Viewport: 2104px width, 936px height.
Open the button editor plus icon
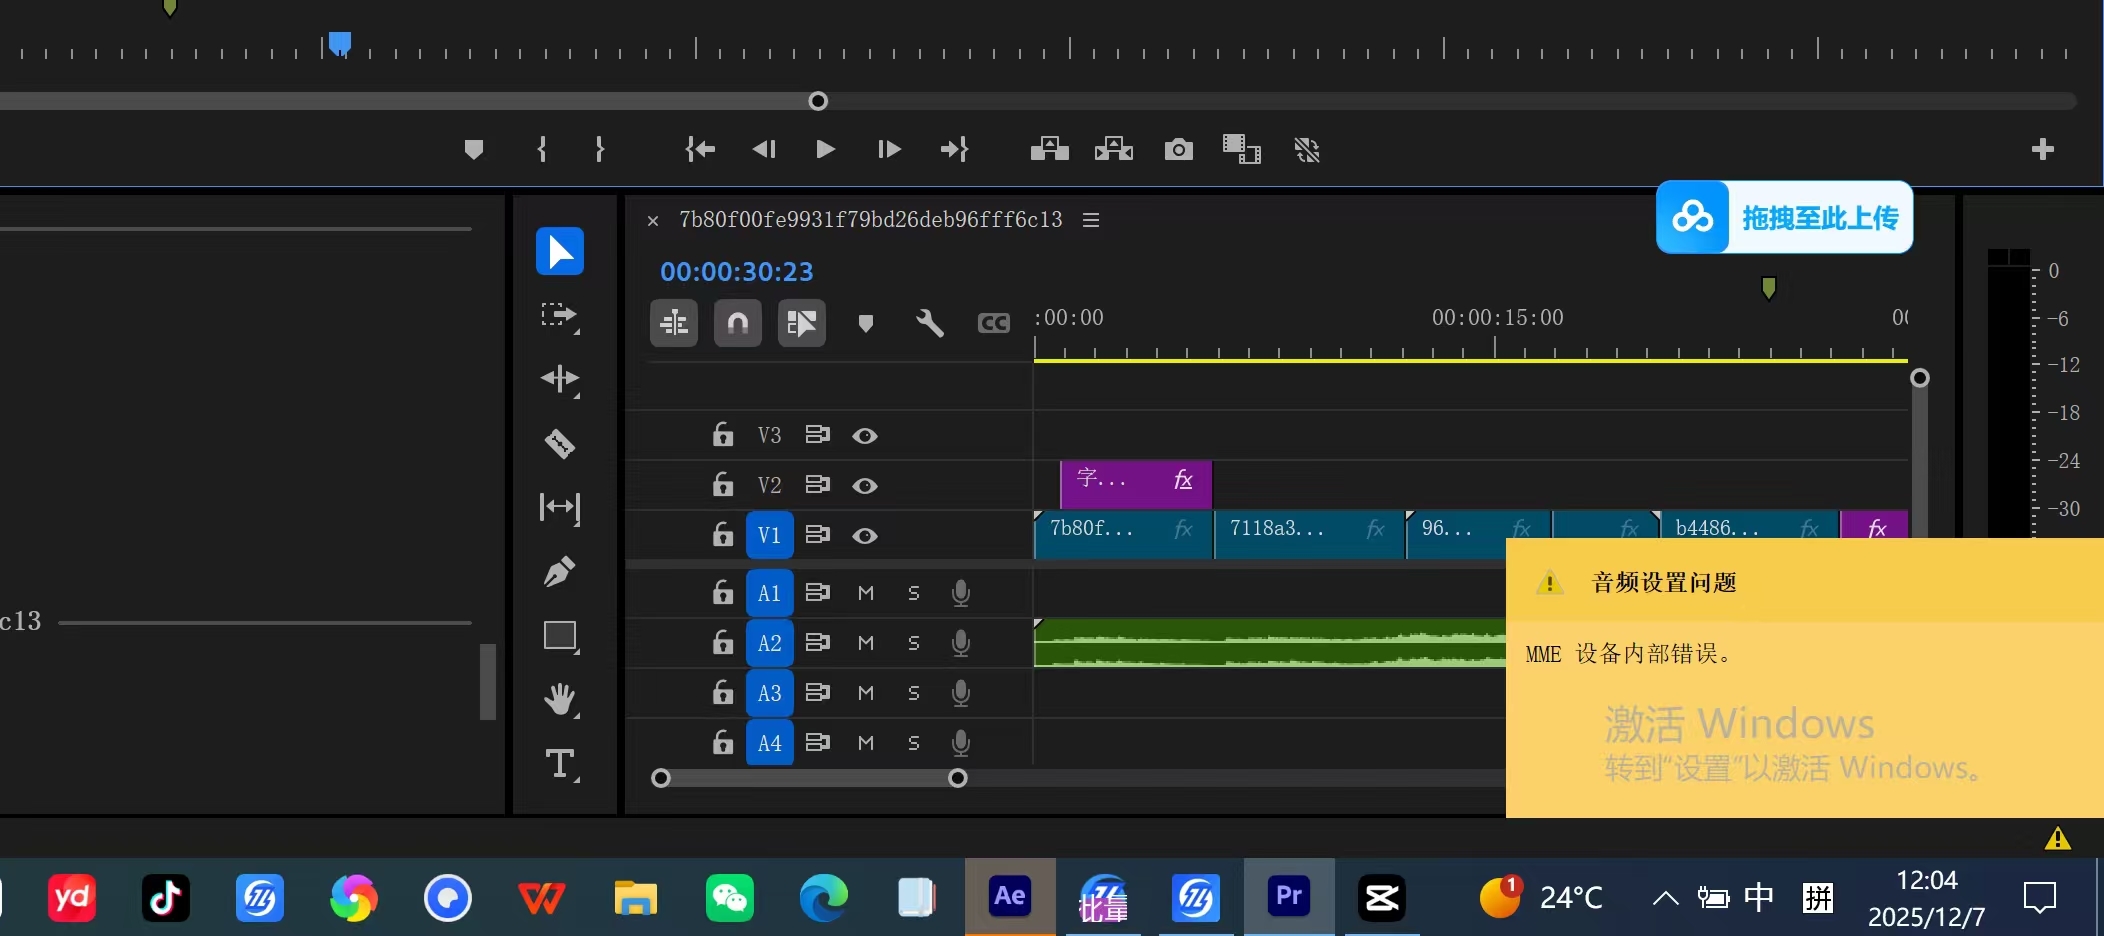coord(2042,150)
